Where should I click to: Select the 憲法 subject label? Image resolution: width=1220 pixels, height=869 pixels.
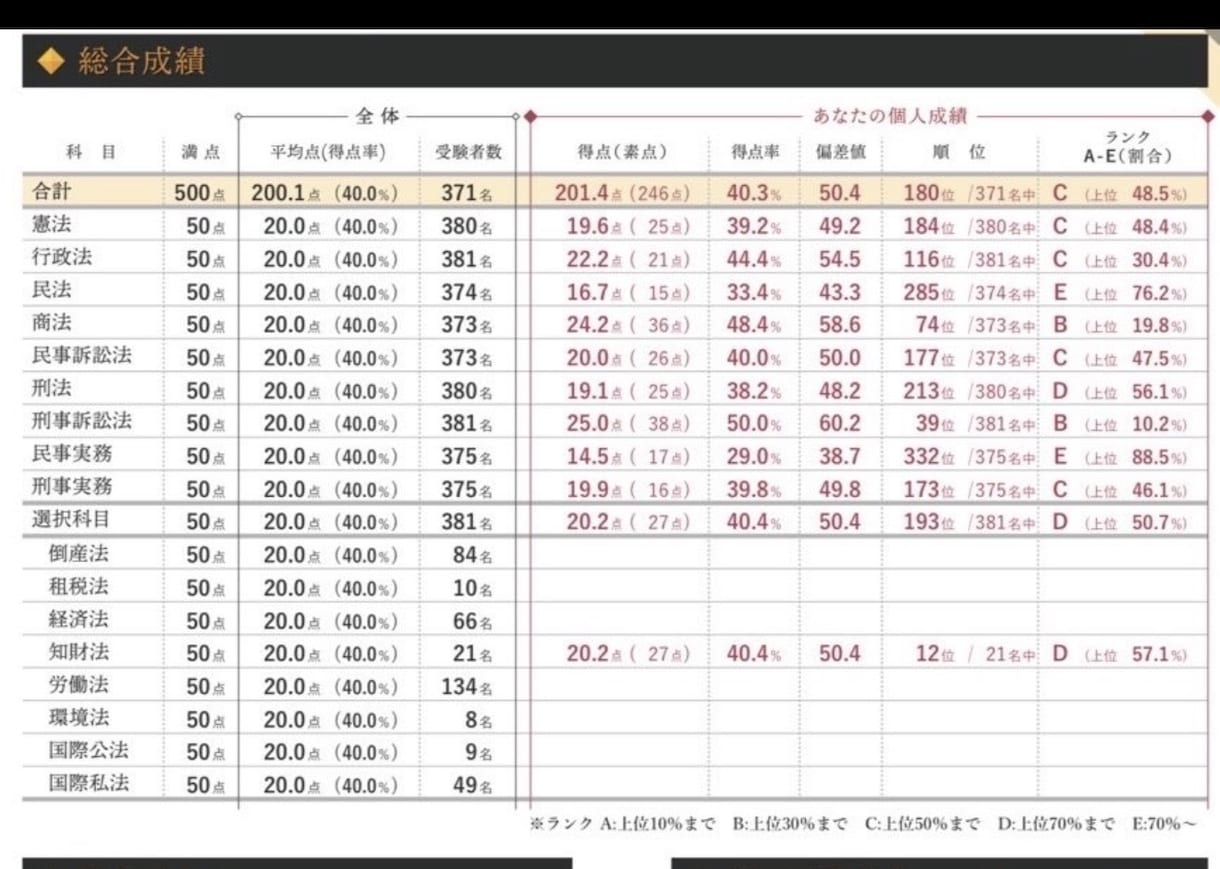click(52, 225)
